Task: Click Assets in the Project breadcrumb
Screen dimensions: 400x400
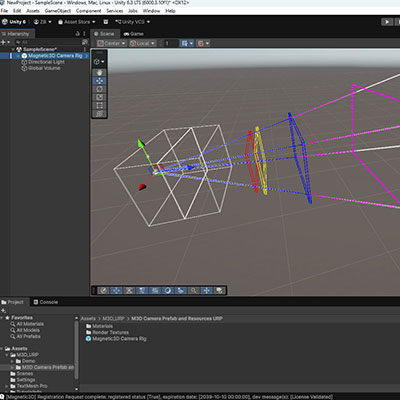Action: (88, 319)
